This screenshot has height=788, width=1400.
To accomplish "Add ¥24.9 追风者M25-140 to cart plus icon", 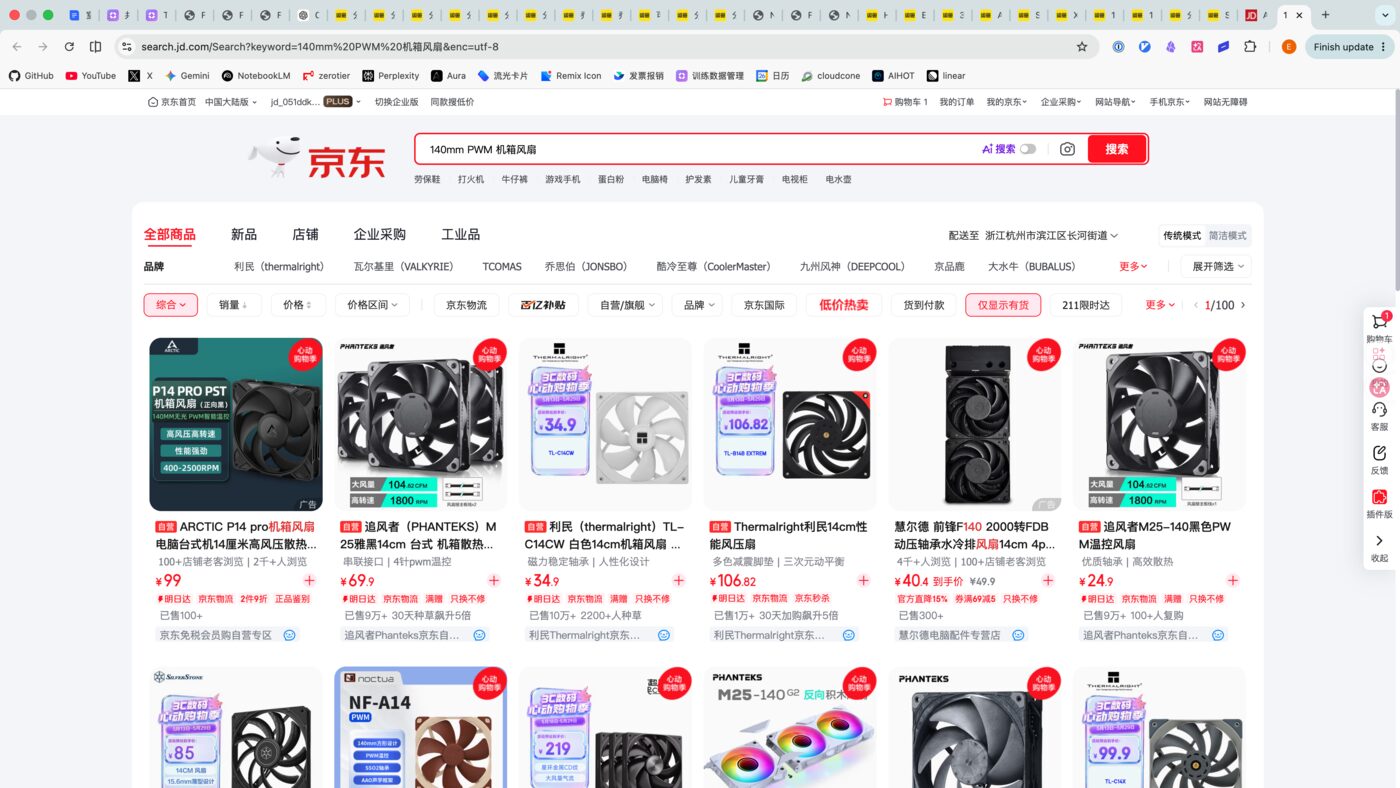I will [1233, 581].
